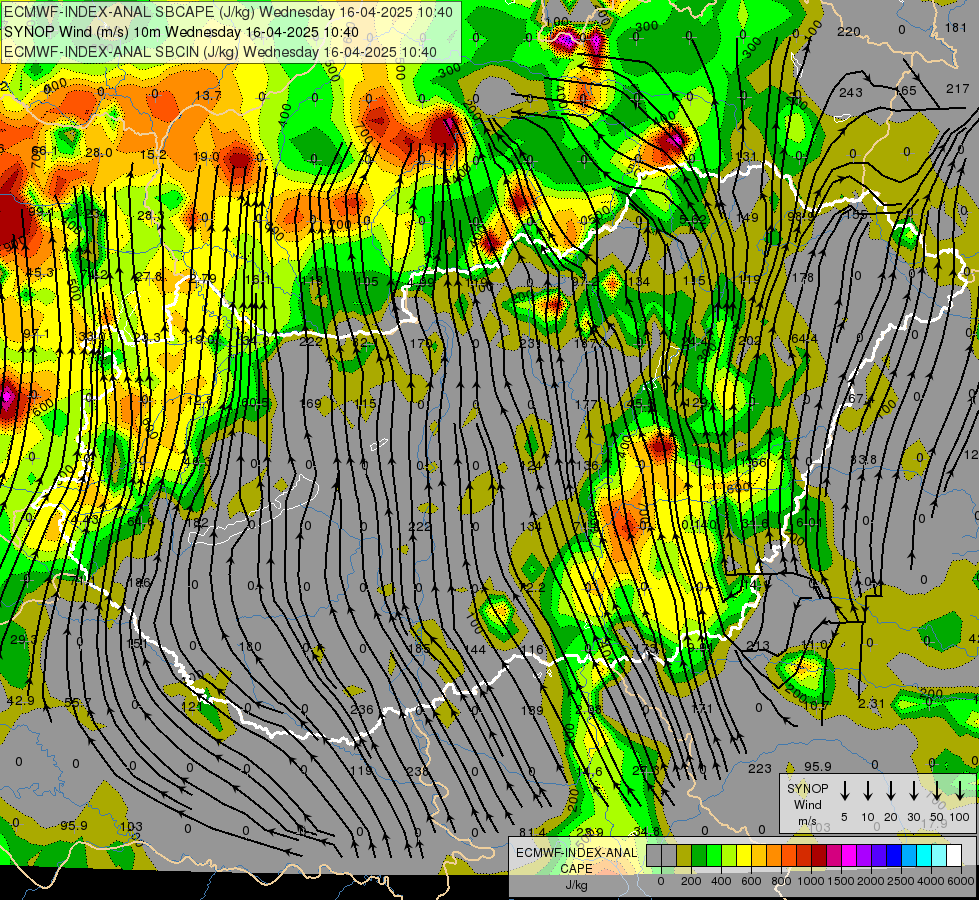The width and height of the screenshot is (979, 900).
Task: Select the dark green swatch in the CAPE scale
Action: (699, 856)
